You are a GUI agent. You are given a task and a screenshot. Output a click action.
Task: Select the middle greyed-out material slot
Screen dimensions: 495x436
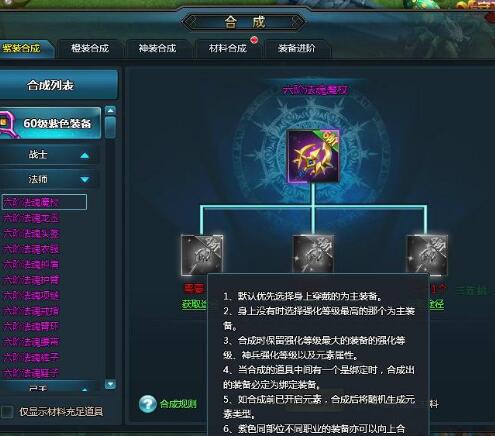313,253
